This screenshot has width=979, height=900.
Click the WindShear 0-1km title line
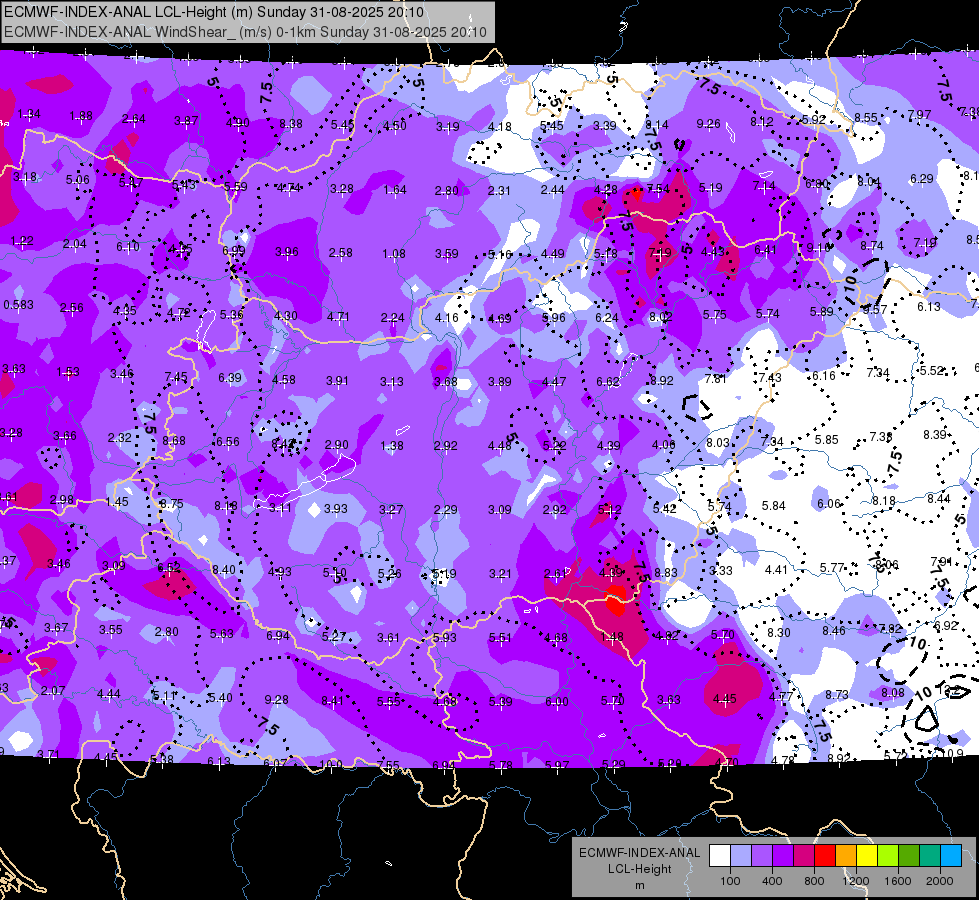point(245,32)
